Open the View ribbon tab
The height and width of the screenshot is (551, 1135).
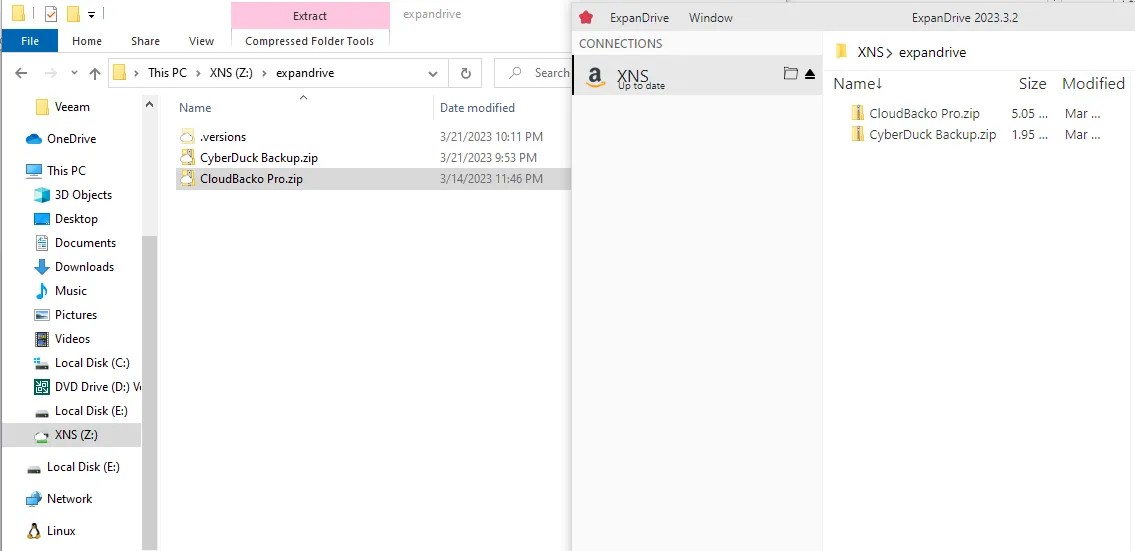201,41
